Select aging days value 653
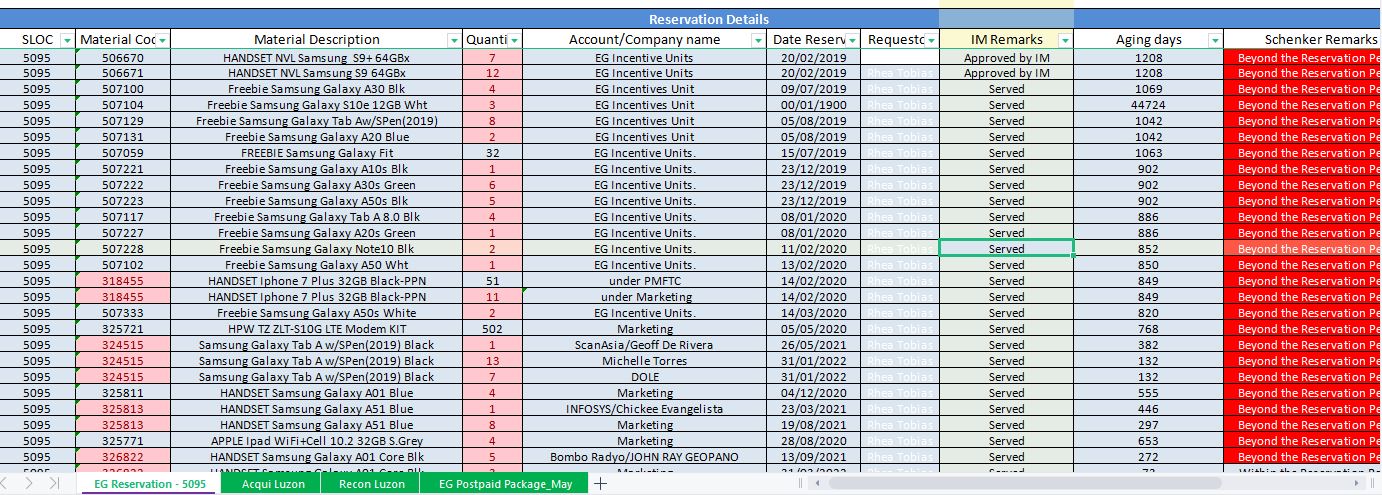 coord(1148,441)
